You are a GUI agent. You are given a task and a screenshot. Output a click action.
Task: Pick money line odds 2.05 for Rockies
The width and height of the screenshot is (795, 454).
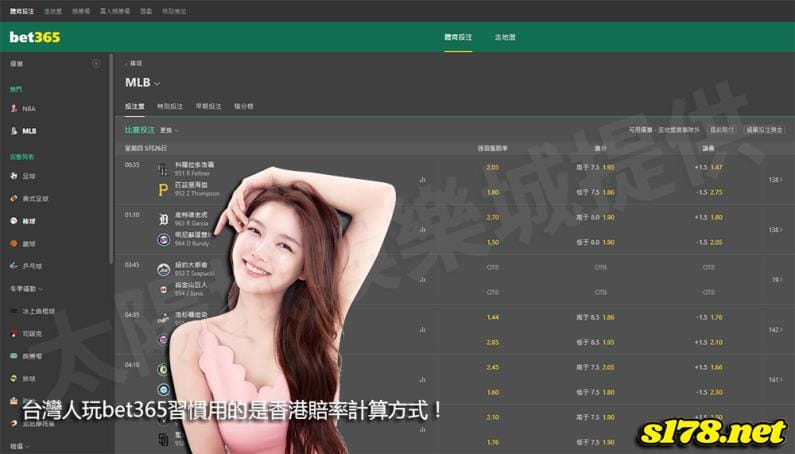(492, 167)
